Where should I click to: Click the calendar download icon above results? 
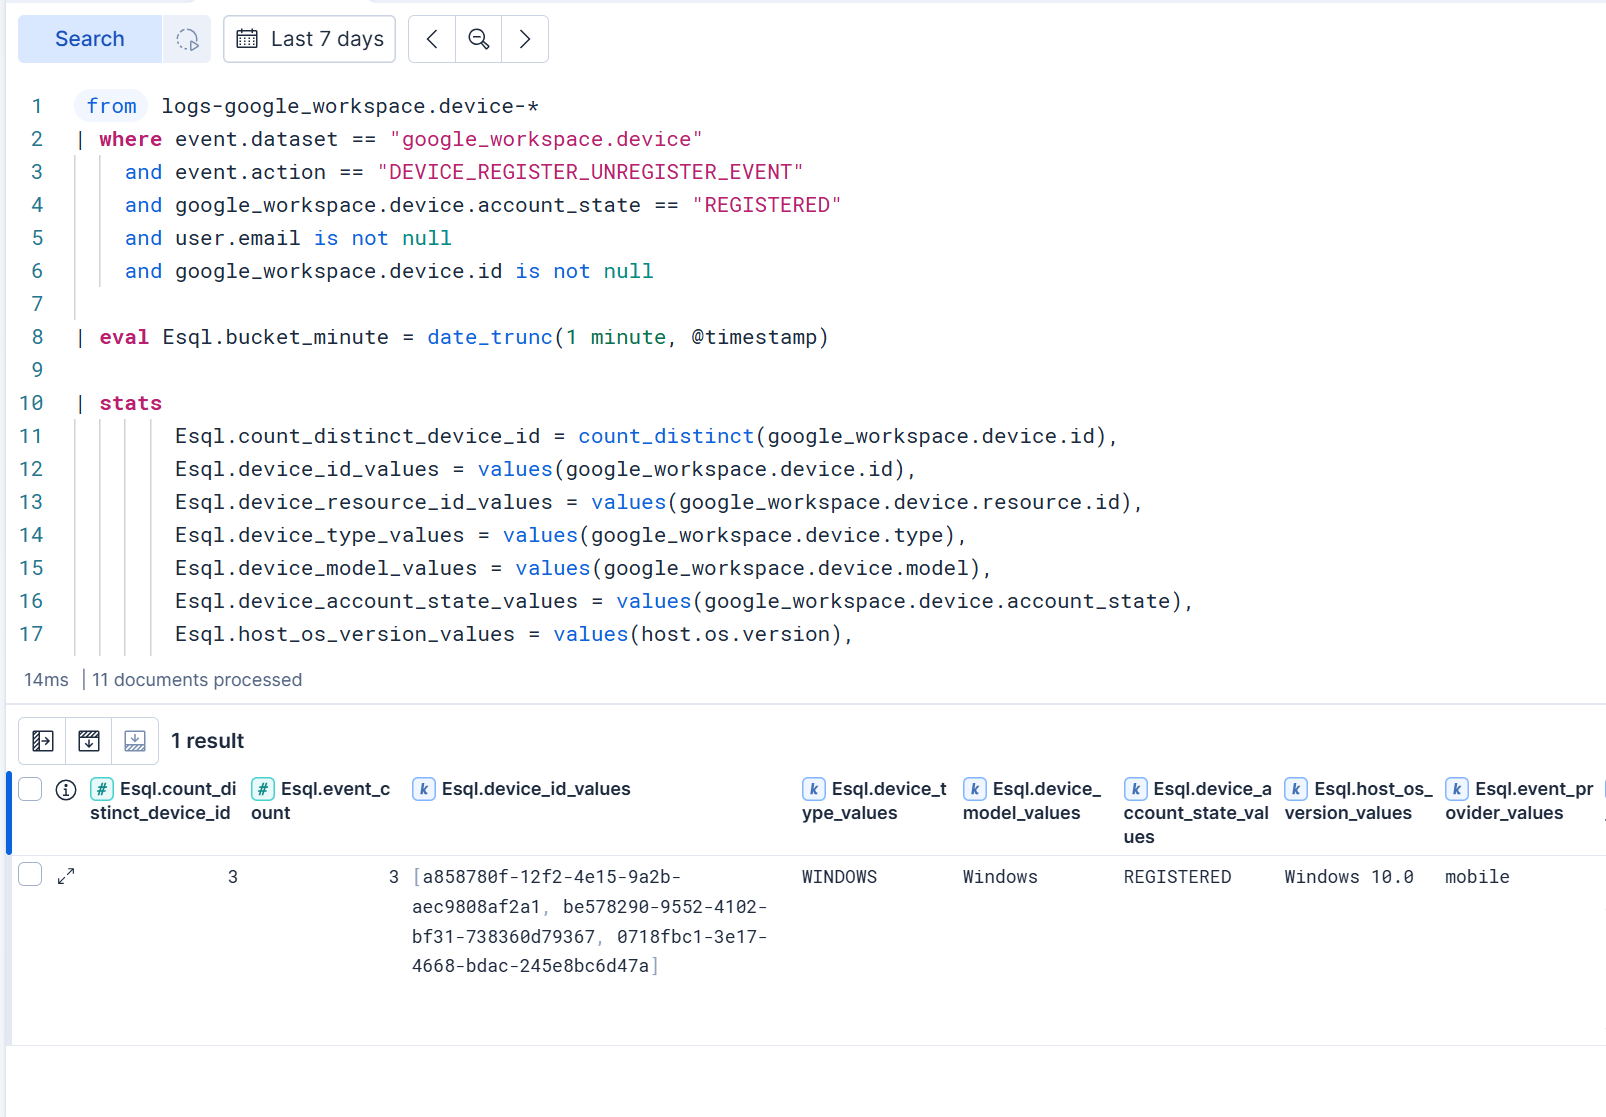(89, 741)
